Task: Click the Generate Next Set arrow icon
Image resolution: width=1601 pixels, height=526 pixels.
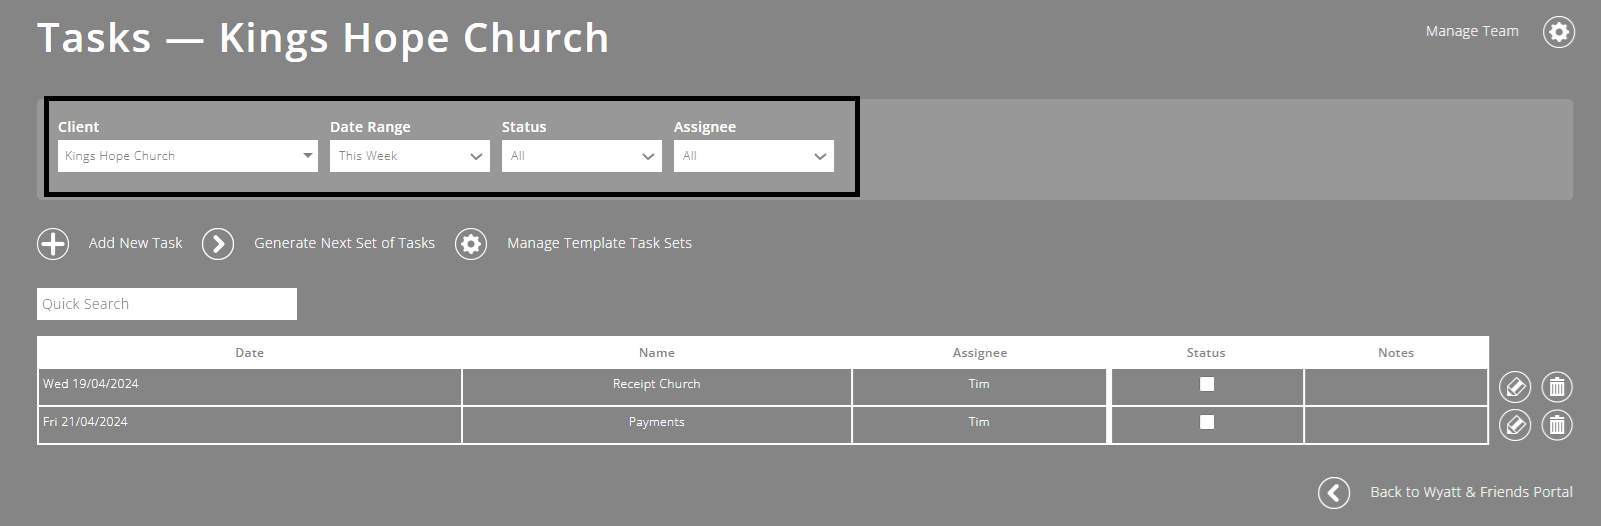Action: point(218,244)
